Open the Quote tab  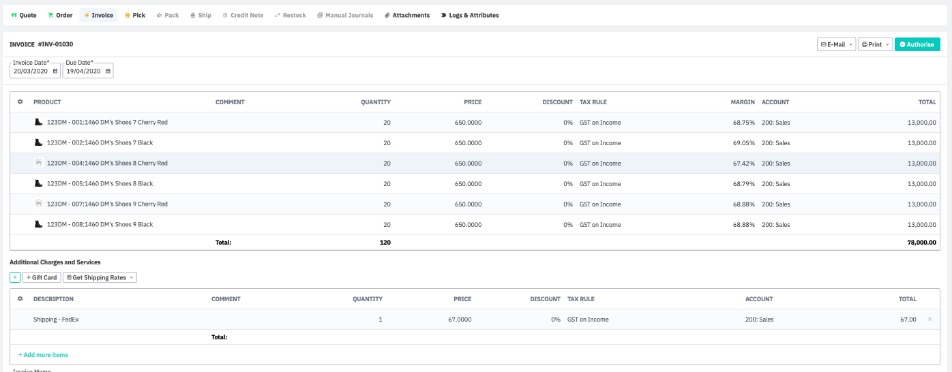coord(24,15)
